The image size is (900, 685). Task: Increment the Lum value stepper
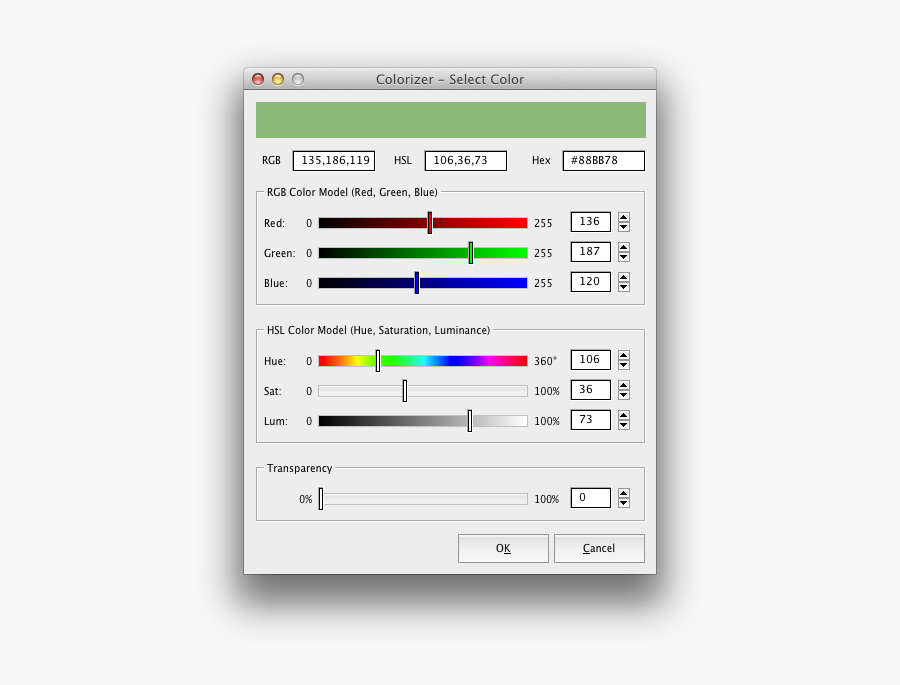tap(624, 415)
